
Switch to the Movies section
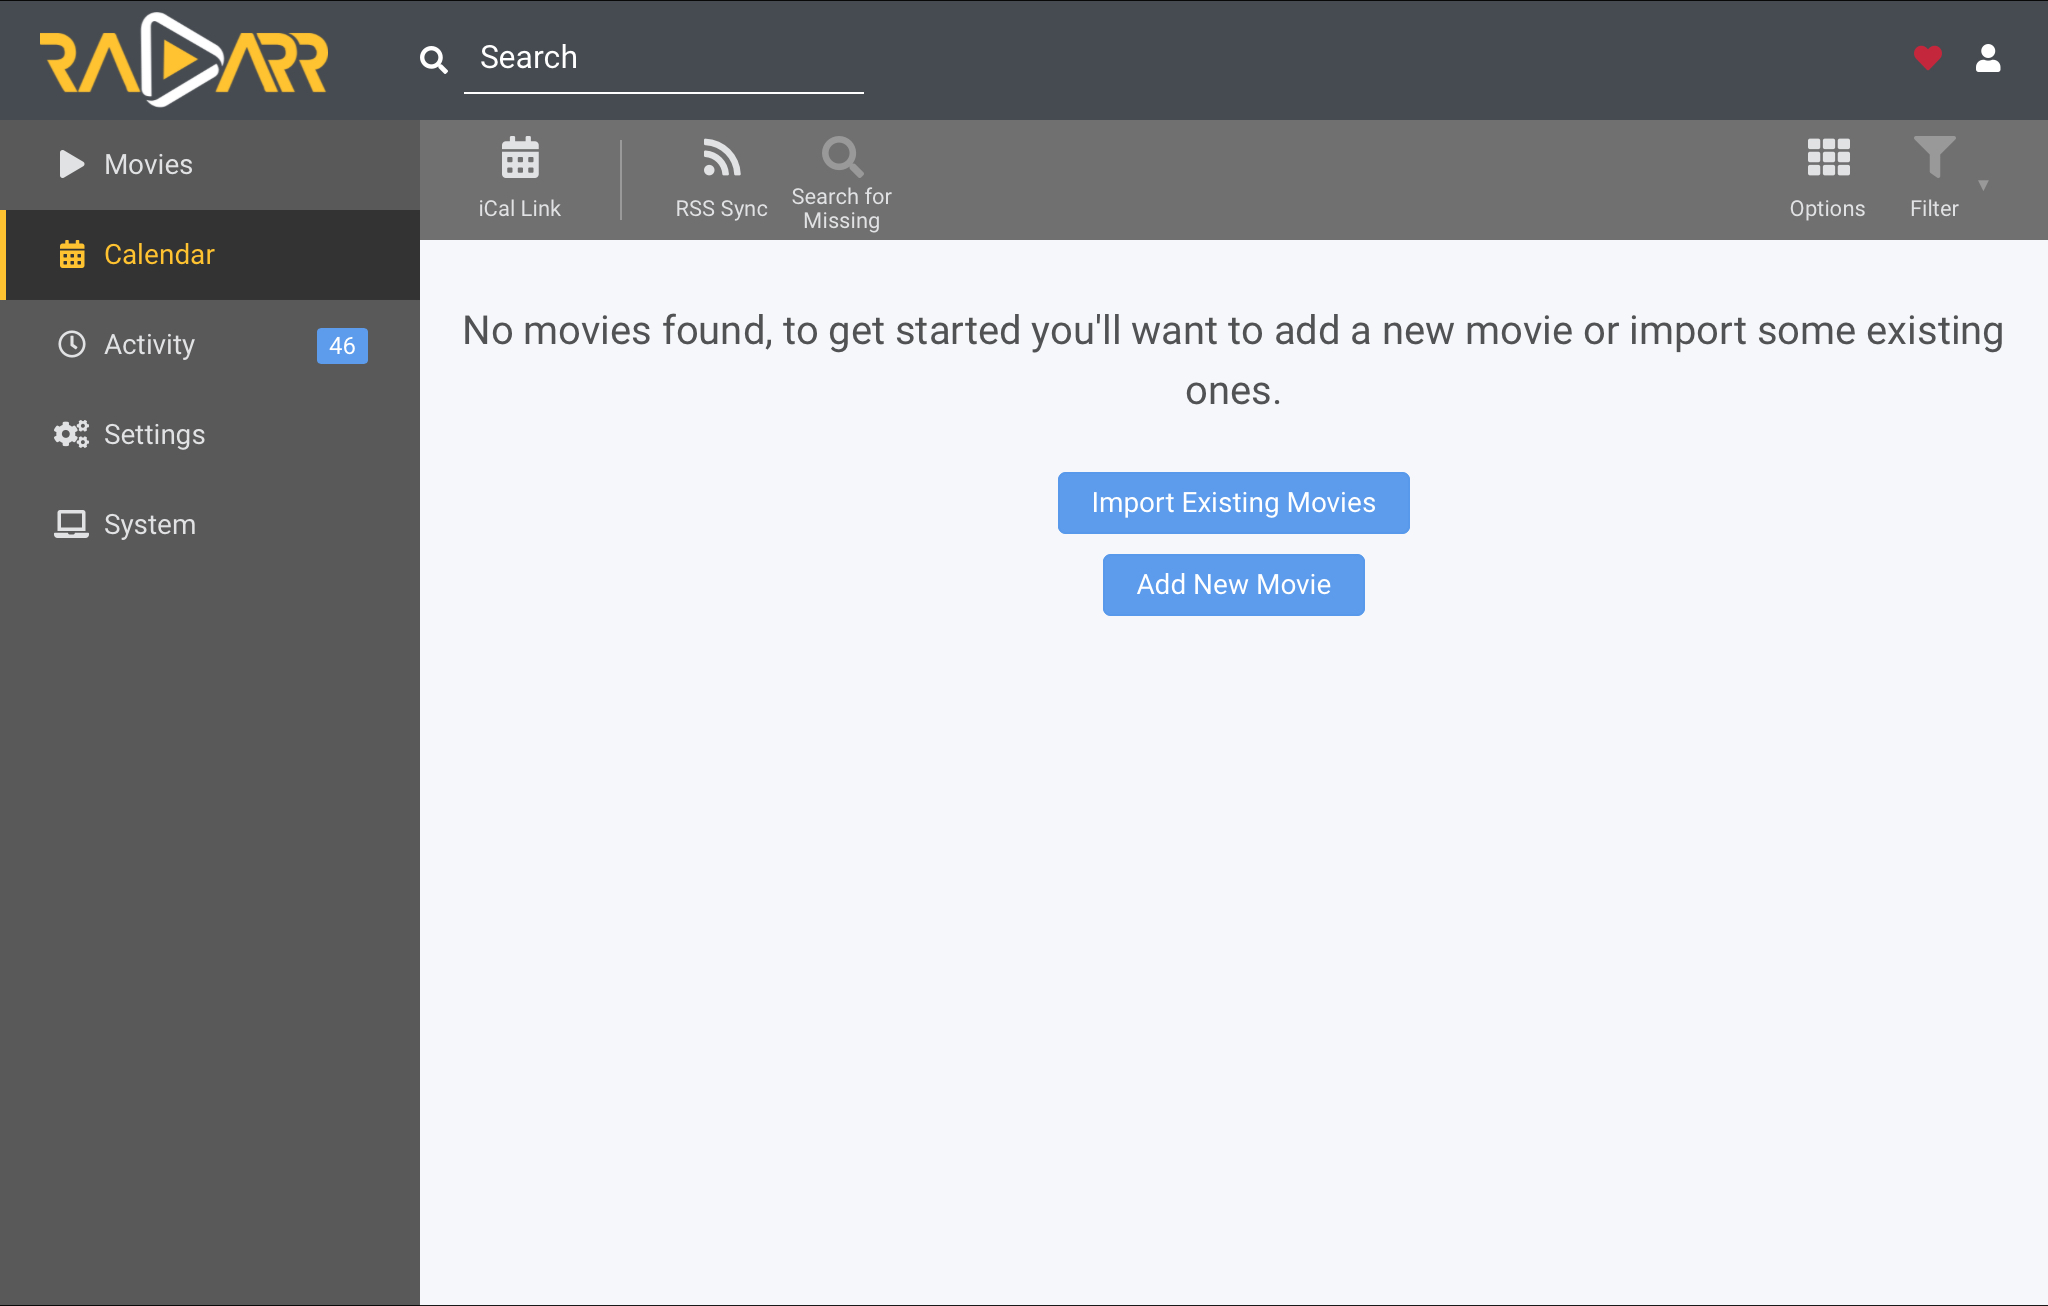[148, 164]
